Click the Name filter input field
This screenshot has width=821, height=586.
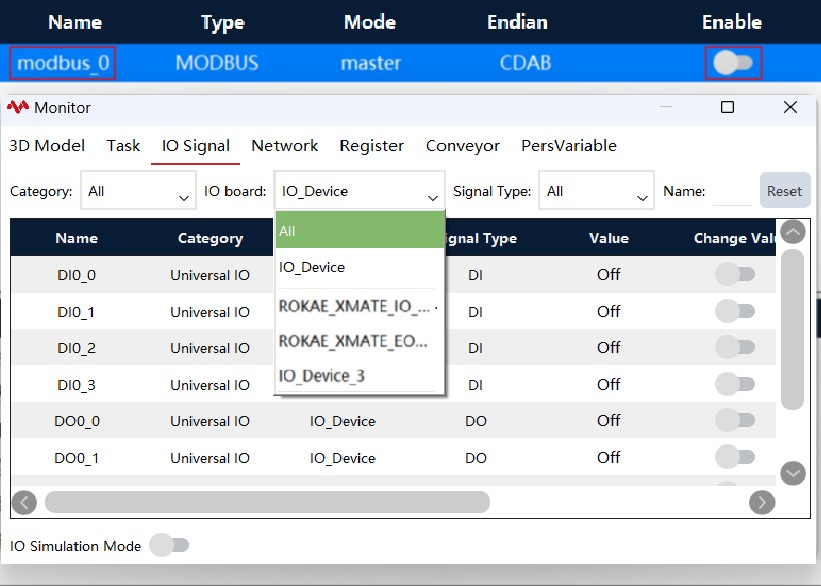coord(732,192)
